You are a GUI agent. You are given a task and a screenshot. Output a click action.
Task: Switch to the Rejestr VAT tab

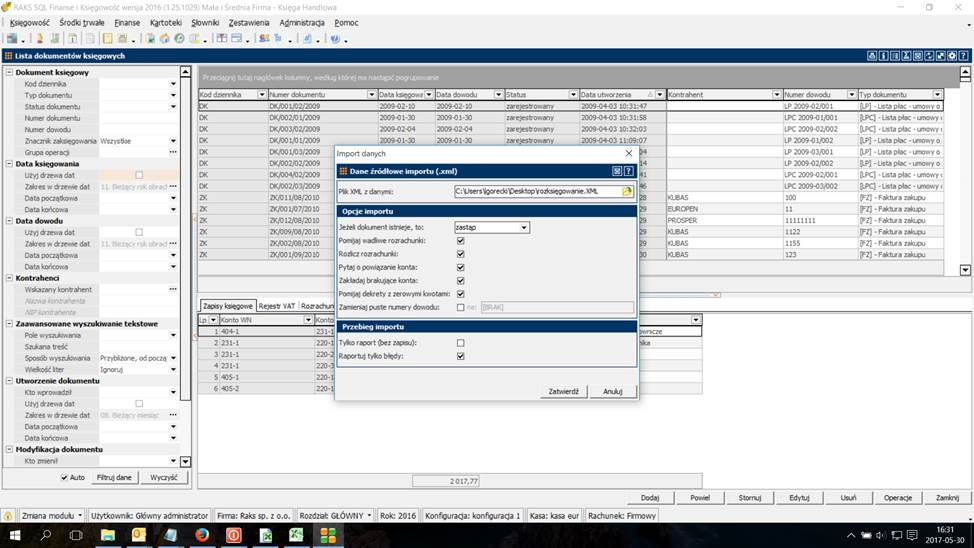point(277,305)
